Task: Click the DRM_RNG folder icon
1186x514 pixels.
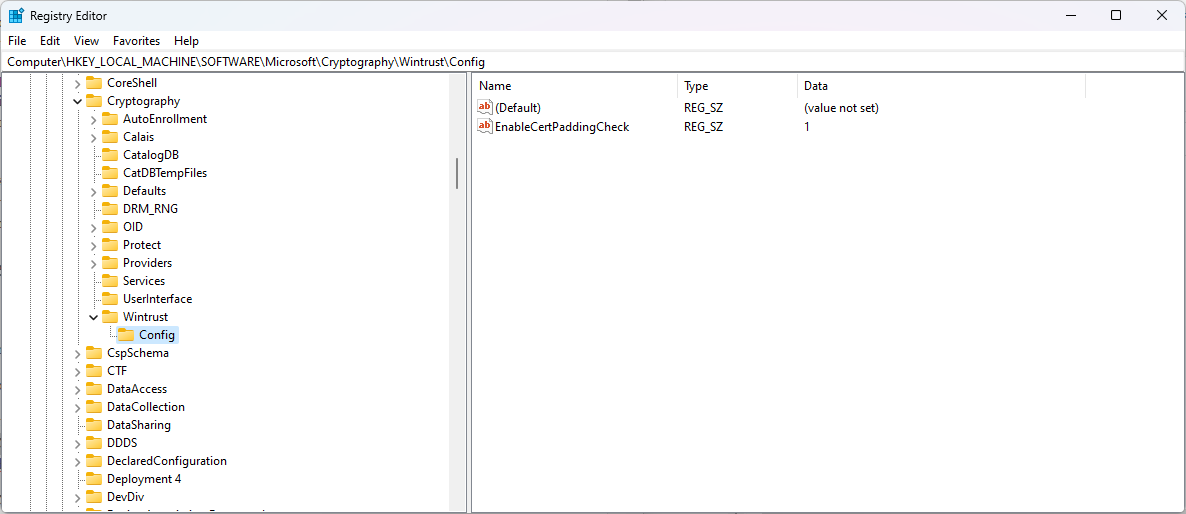Action: (x=110, y=209)
